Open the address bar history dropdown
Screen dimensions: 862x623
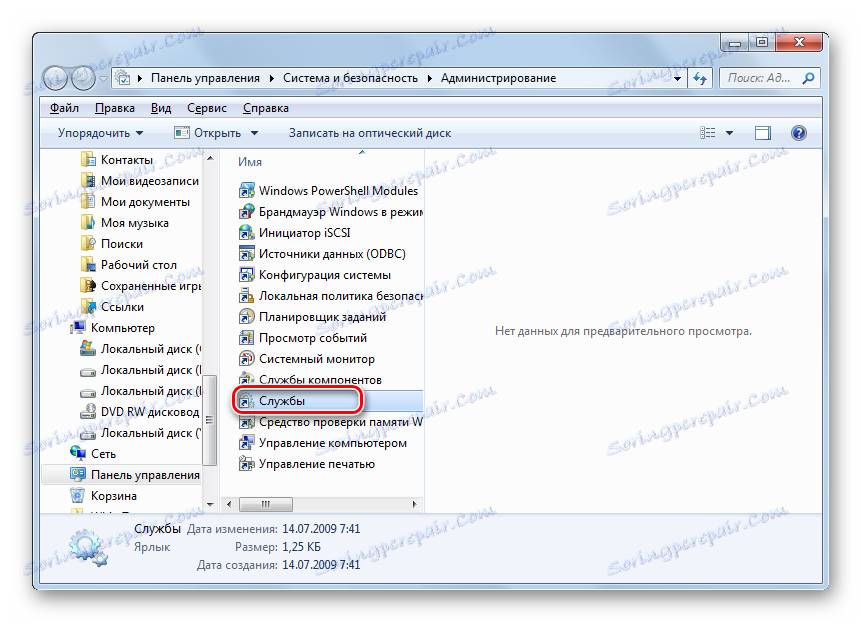click(x=677, y=79)
